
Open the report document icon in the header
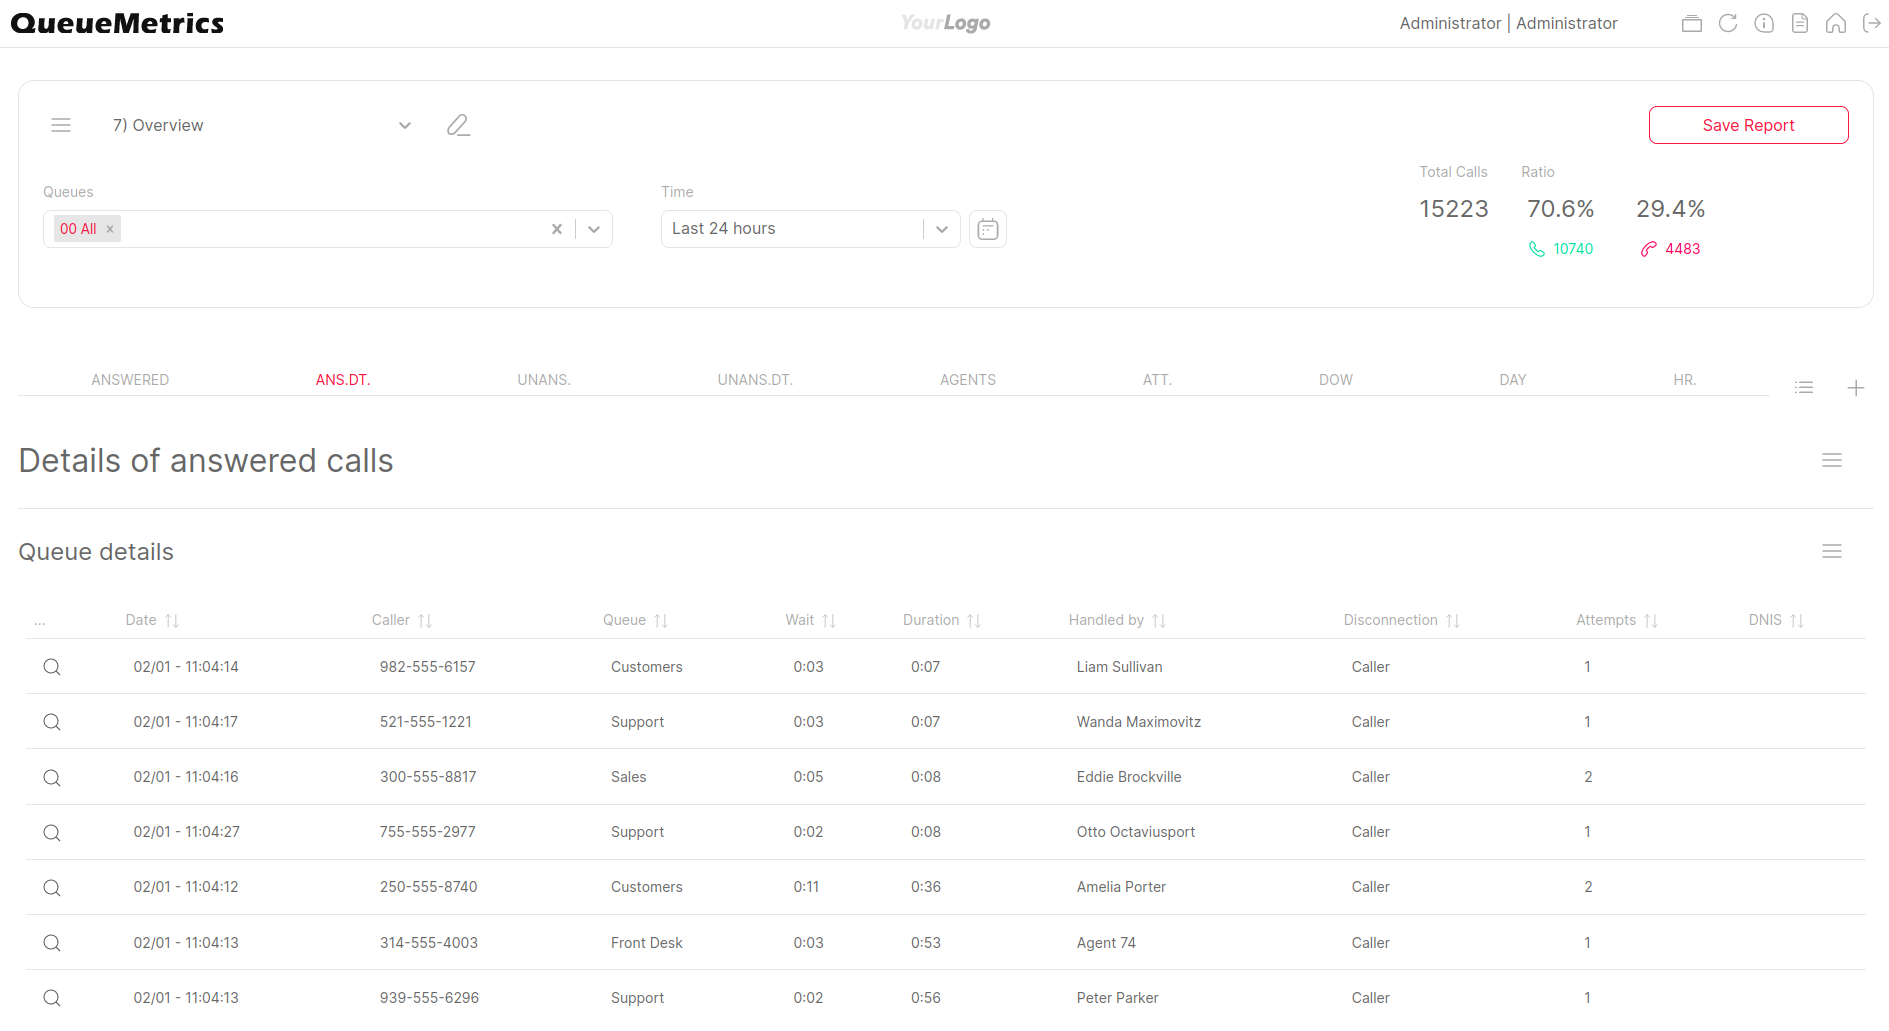1800,23
